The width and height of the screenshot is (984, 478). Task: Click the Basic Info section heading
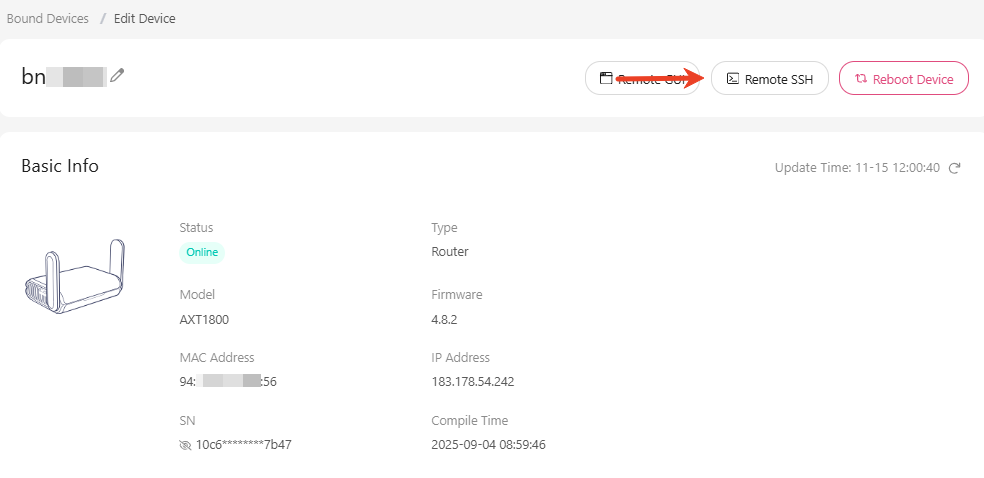pyautogui.click(x=60, y=166)
